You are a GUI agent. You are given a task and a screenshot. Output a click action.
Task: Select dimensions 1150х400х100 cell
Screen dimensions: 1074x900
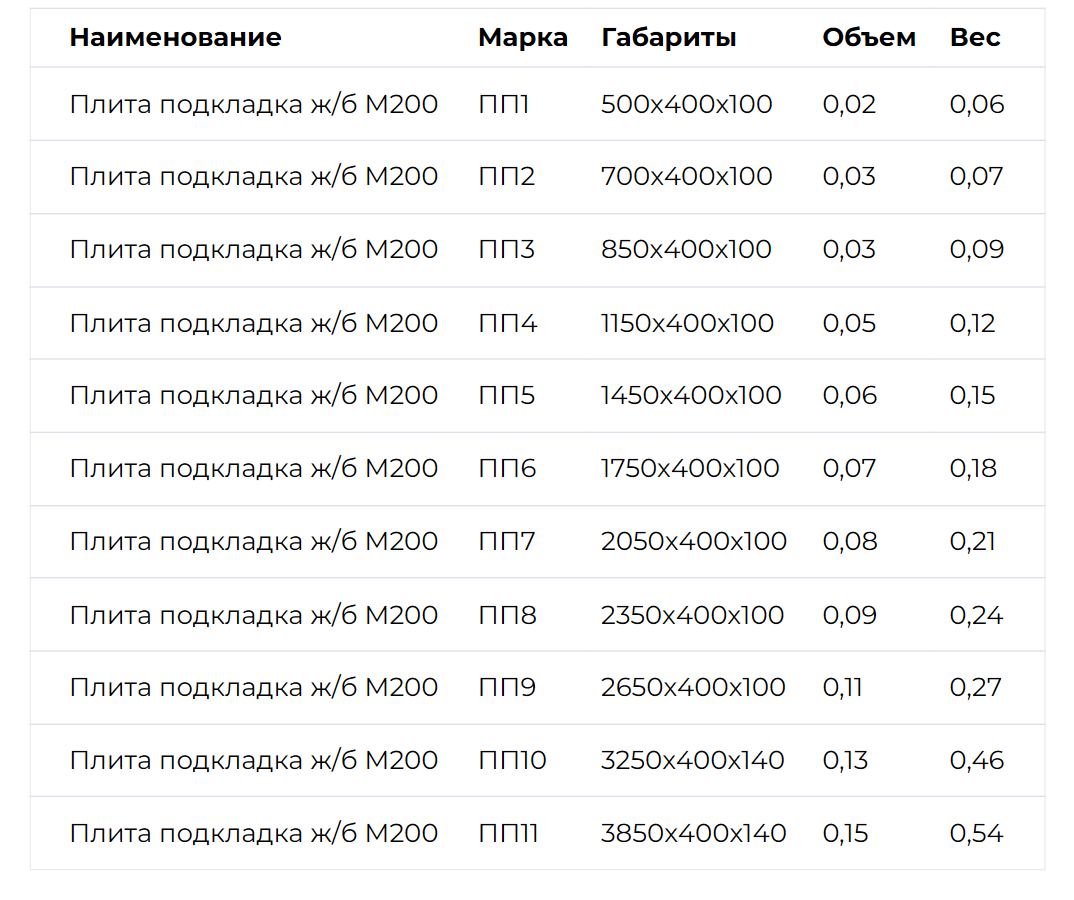click(687, 323)
